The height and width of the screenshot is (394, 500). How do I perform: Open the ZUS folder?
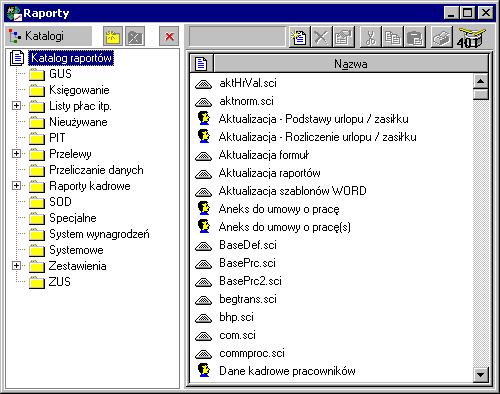click(60, 282)
